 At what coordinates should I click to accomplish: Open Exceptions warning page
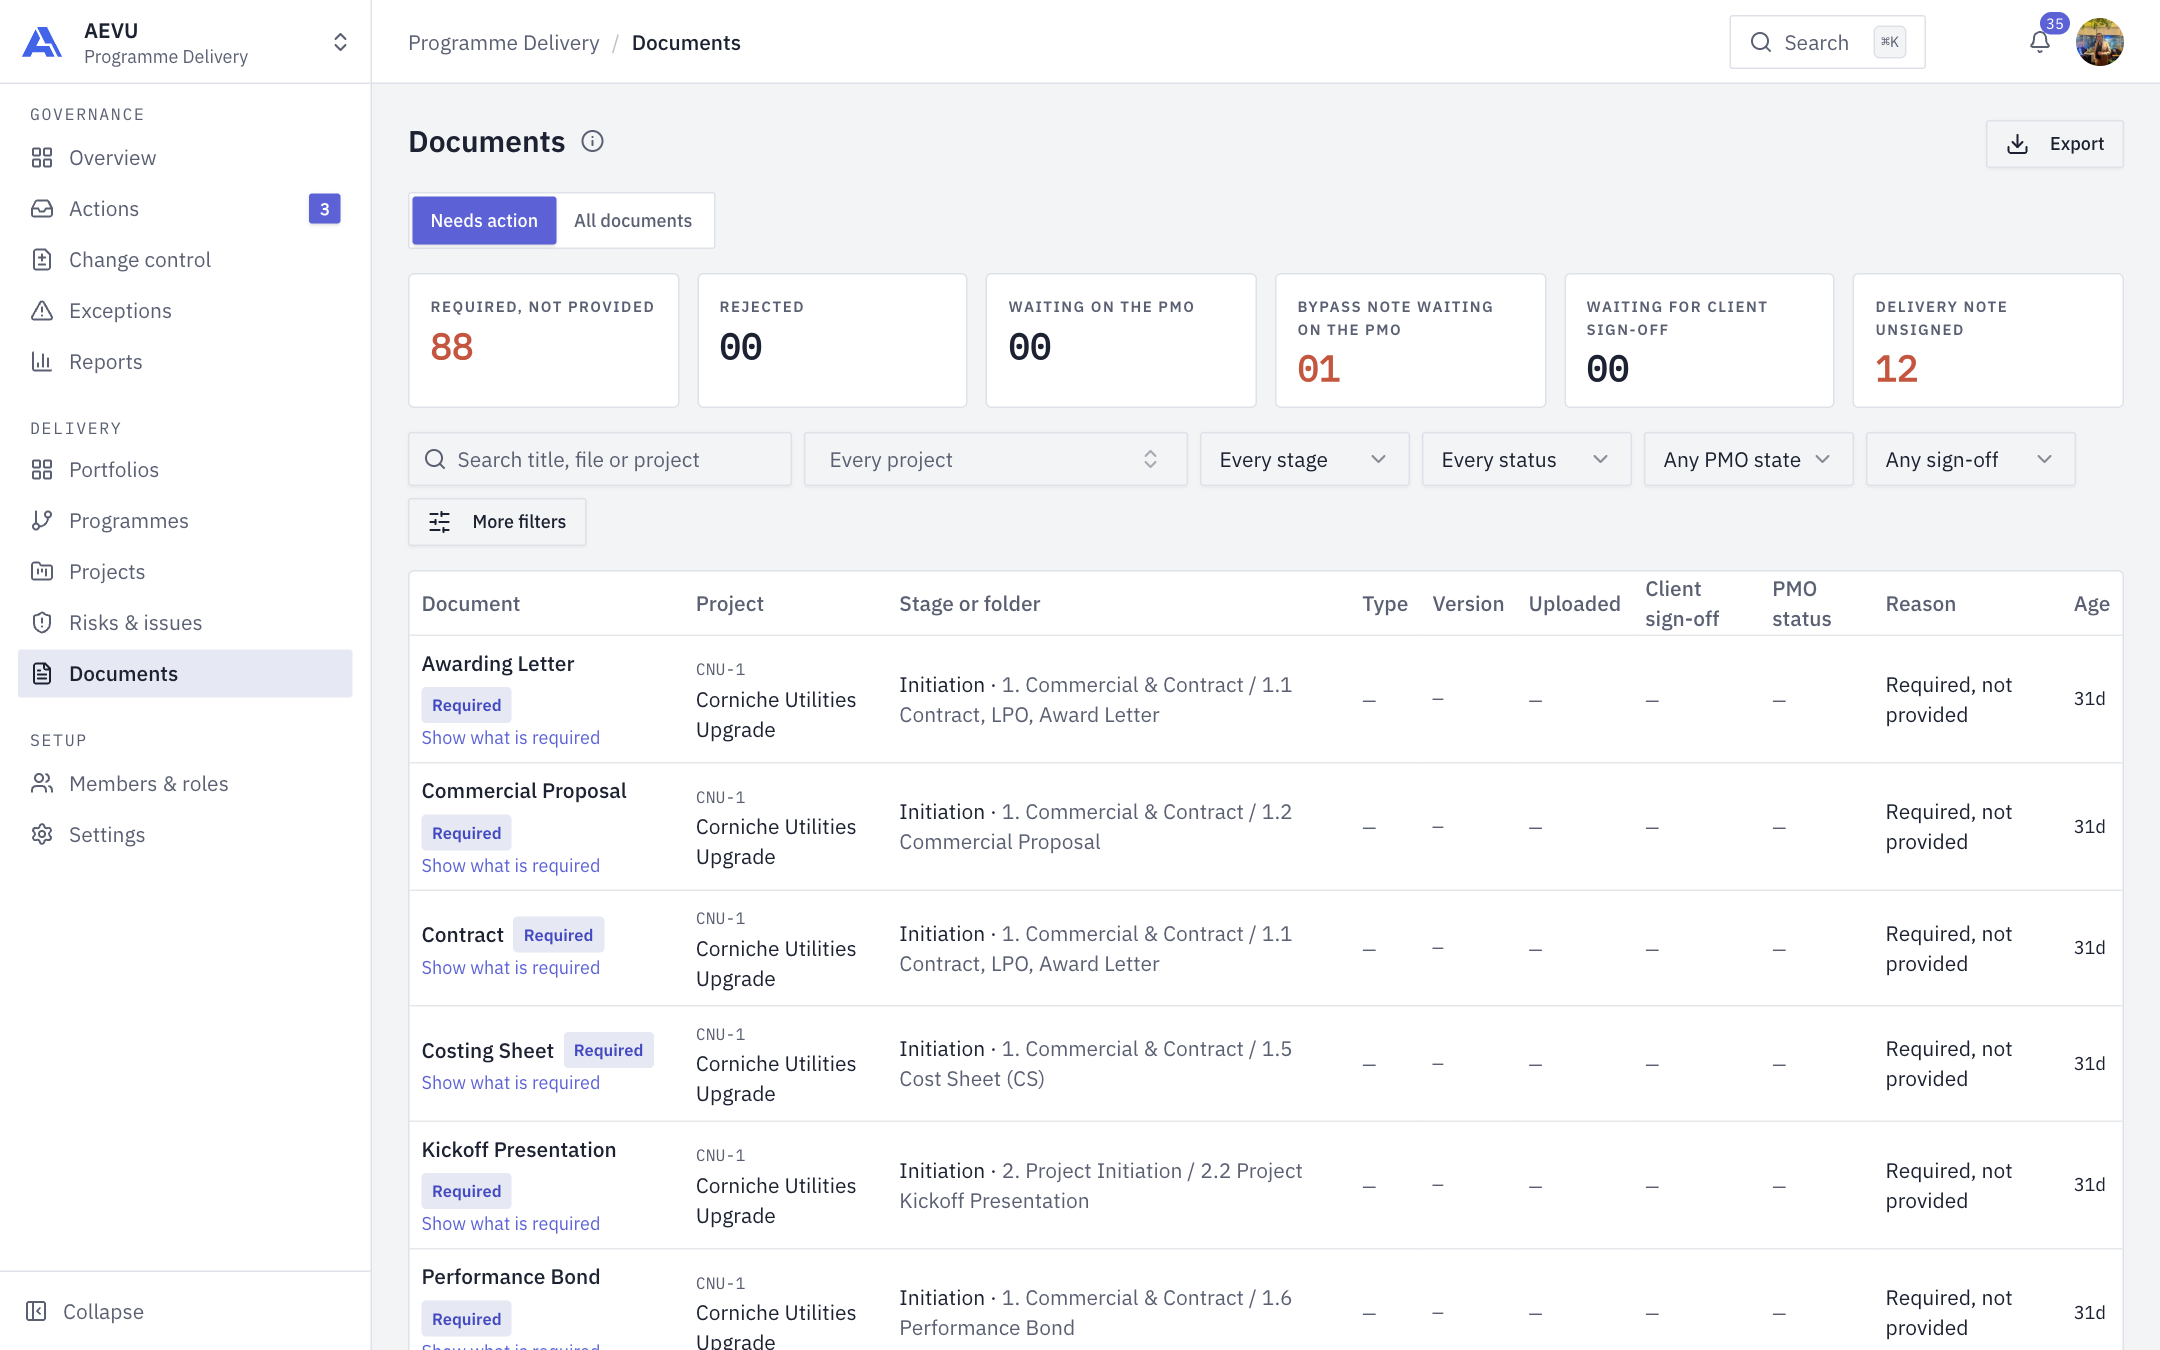coord(185,311)
